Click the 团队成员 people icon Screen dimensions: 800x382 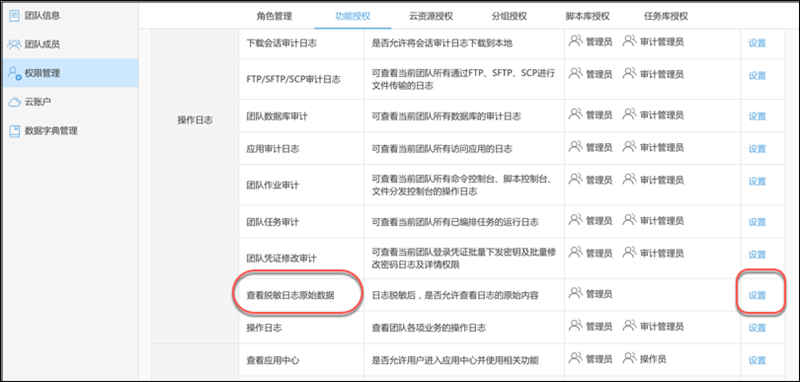click(14, 44)
